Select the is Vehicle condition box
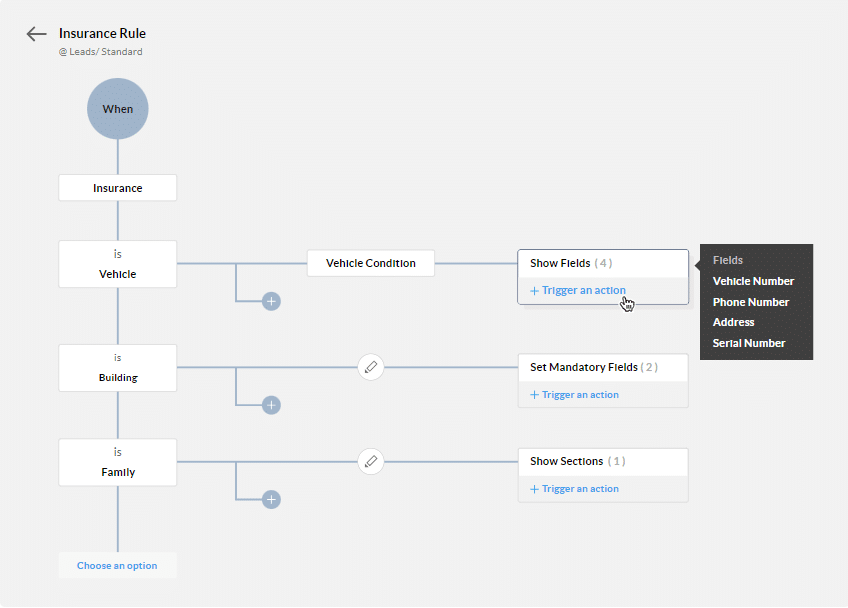The width and height of the screenshot is (848, 608). coord(117,263)
